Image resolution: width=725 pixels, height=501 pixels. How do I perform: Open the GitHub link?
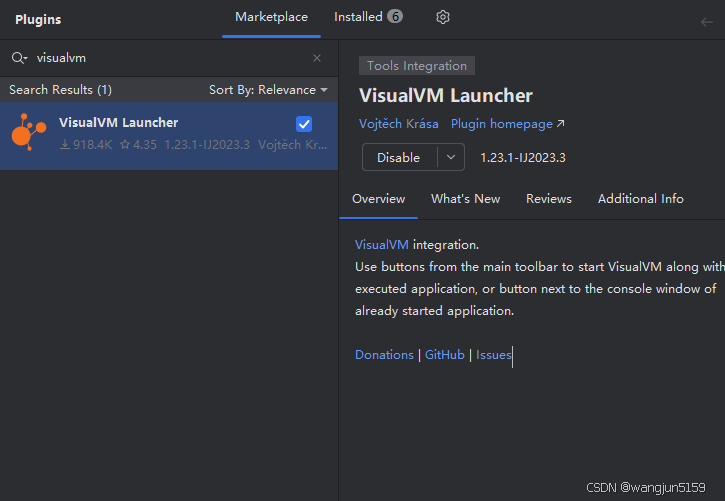445,354
